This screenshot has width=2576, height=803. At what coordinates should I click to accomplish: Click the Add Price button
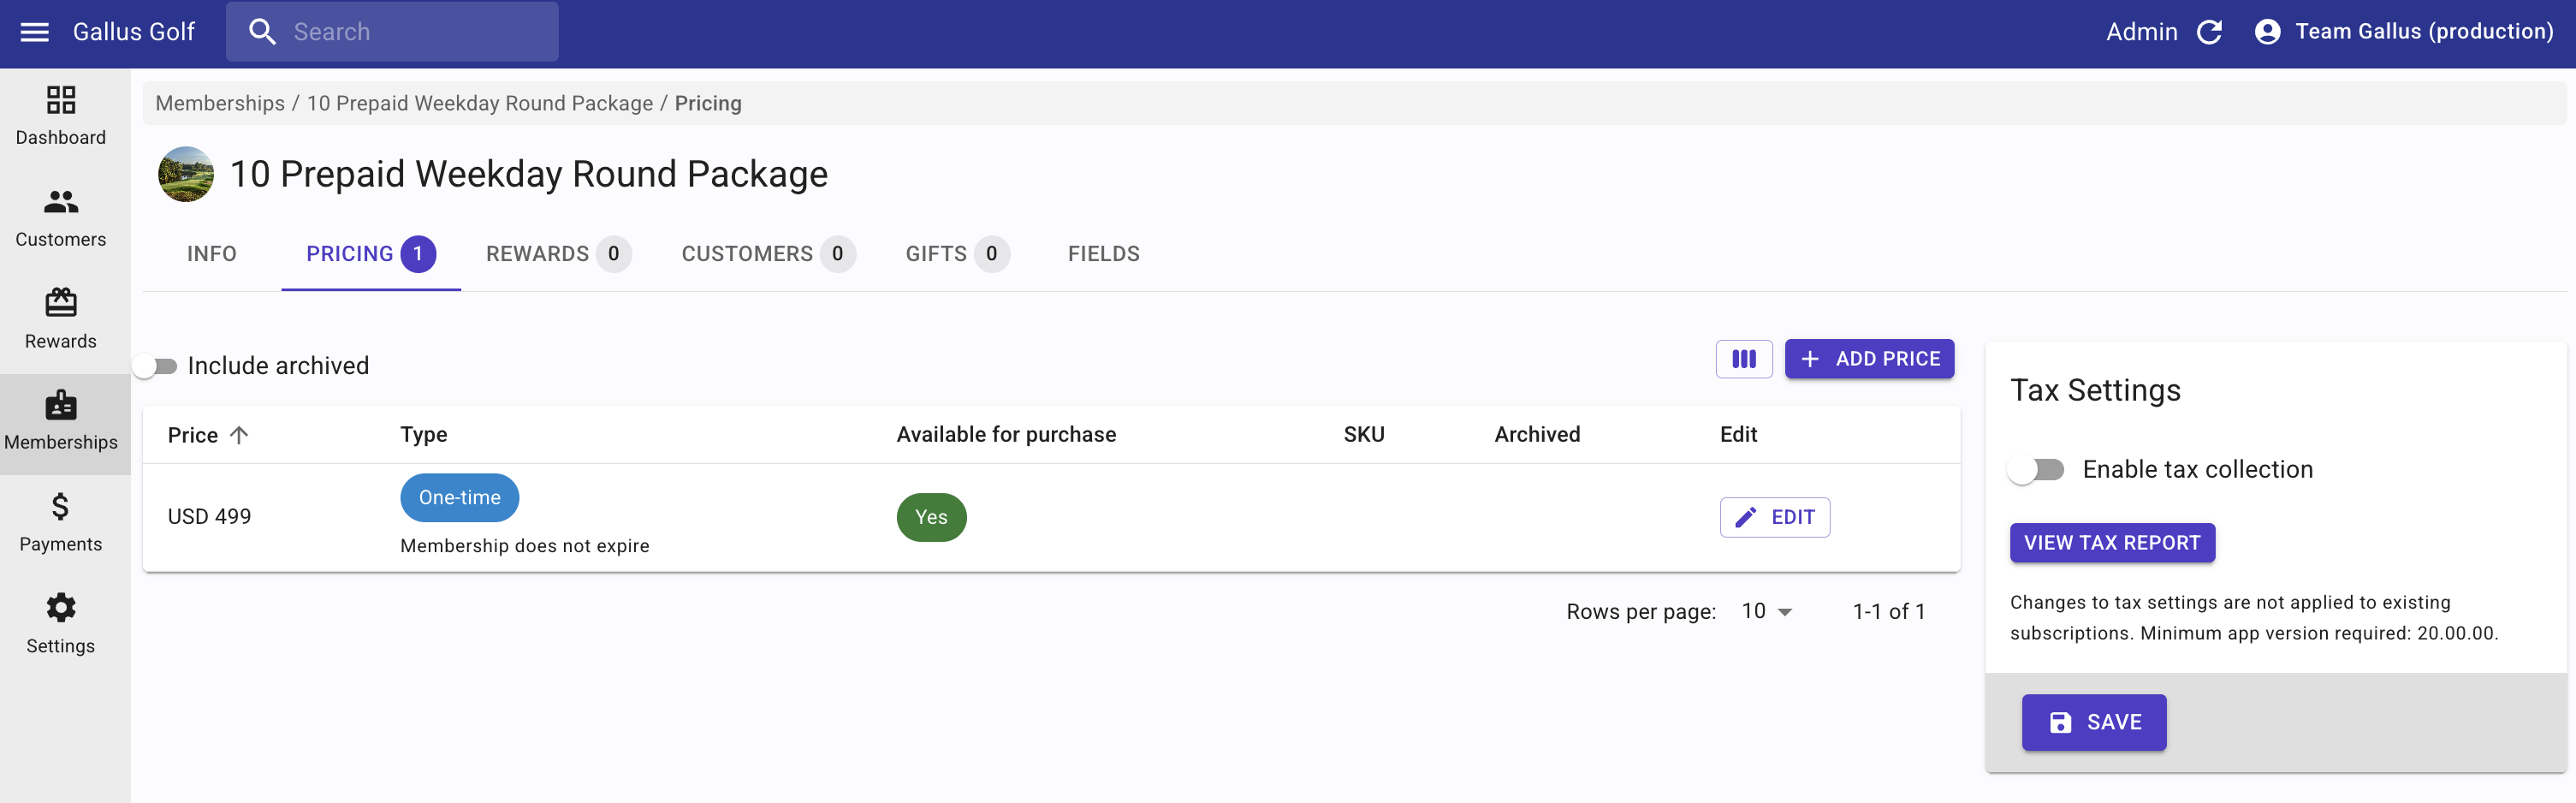coord(1869,359)
